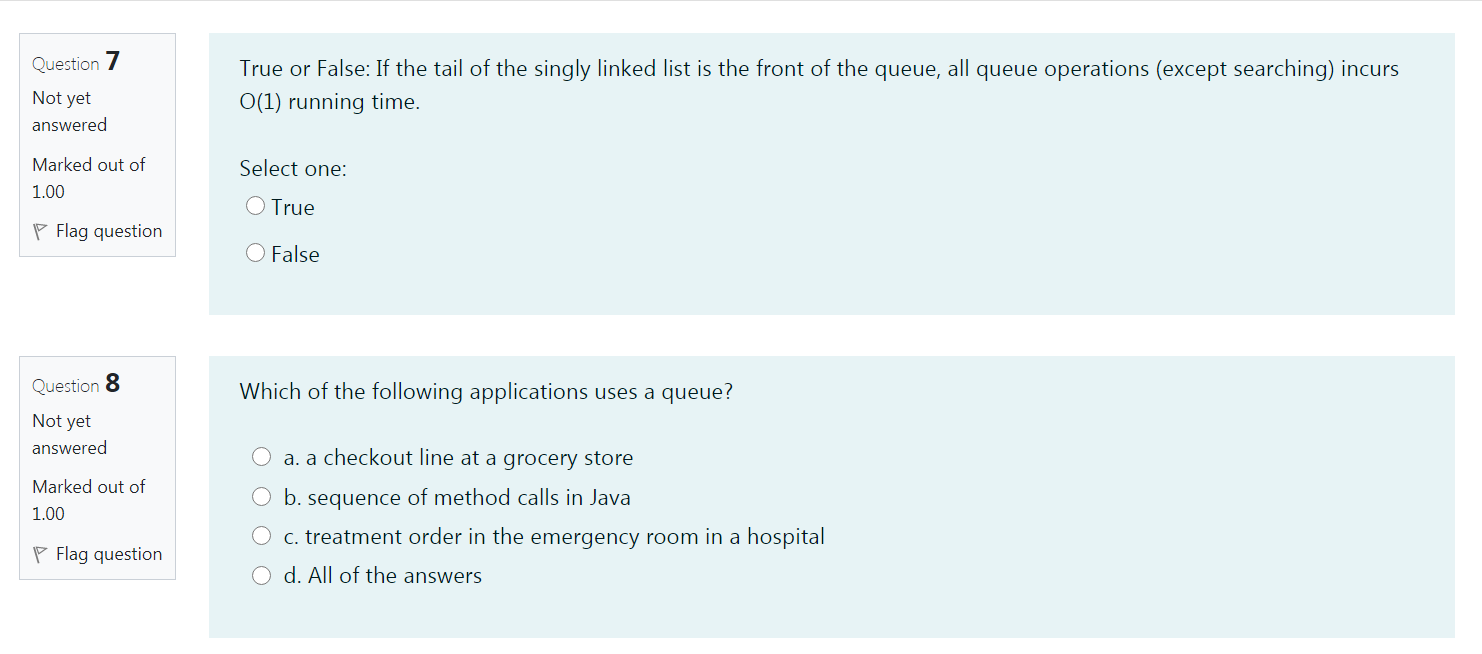This screenshot has width=1482, height=654.
Task: Select the False radio button
Action: pyautogui.click(x=256, y=253)
